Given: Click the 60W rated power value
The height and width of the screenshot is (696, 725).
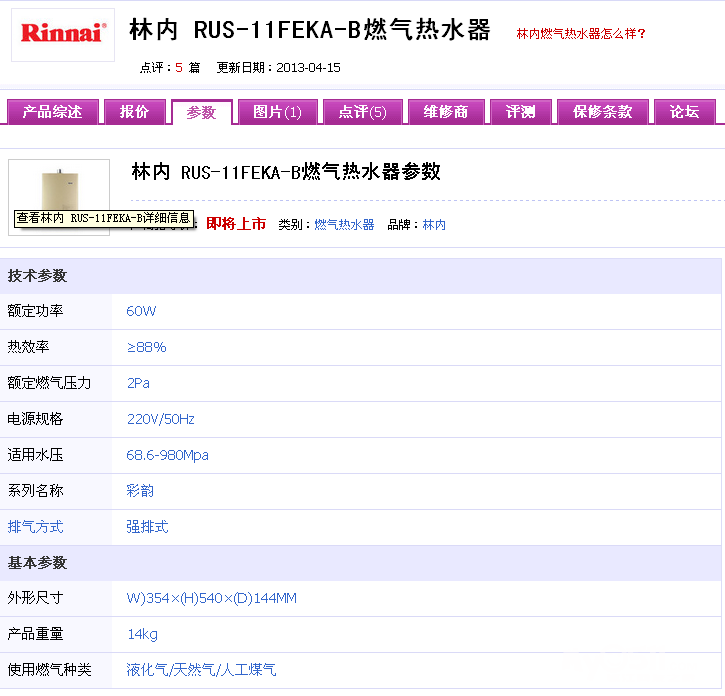Looking at the screenshot, I should click(141, 311).
